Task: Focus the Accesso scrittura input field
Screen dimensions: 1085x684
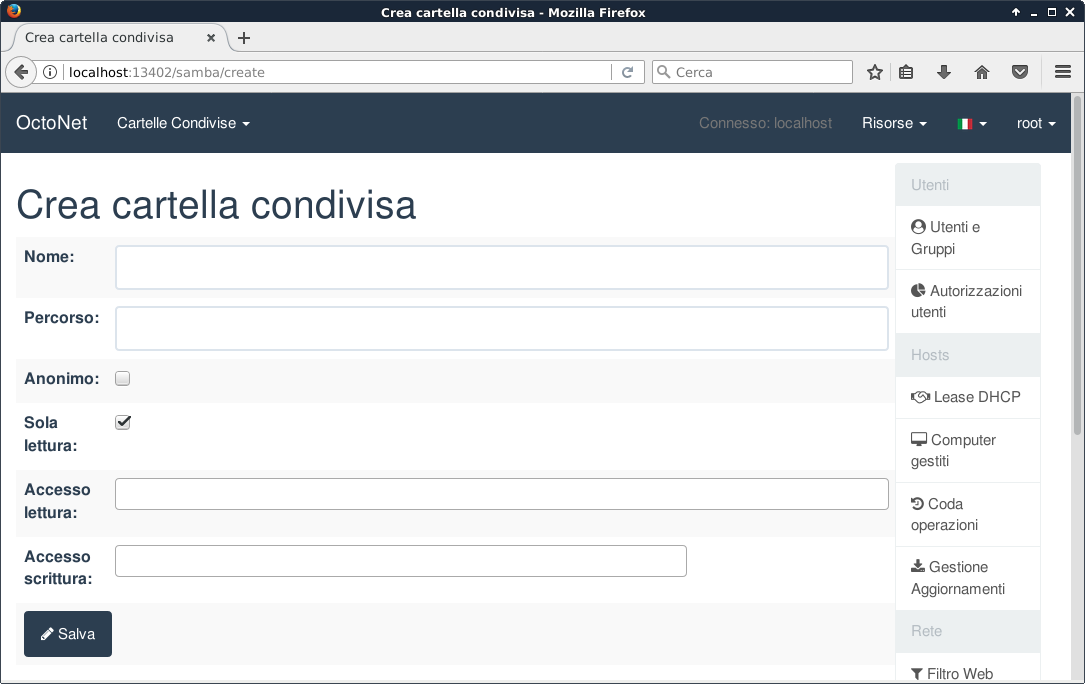Action: click(401, 561)
